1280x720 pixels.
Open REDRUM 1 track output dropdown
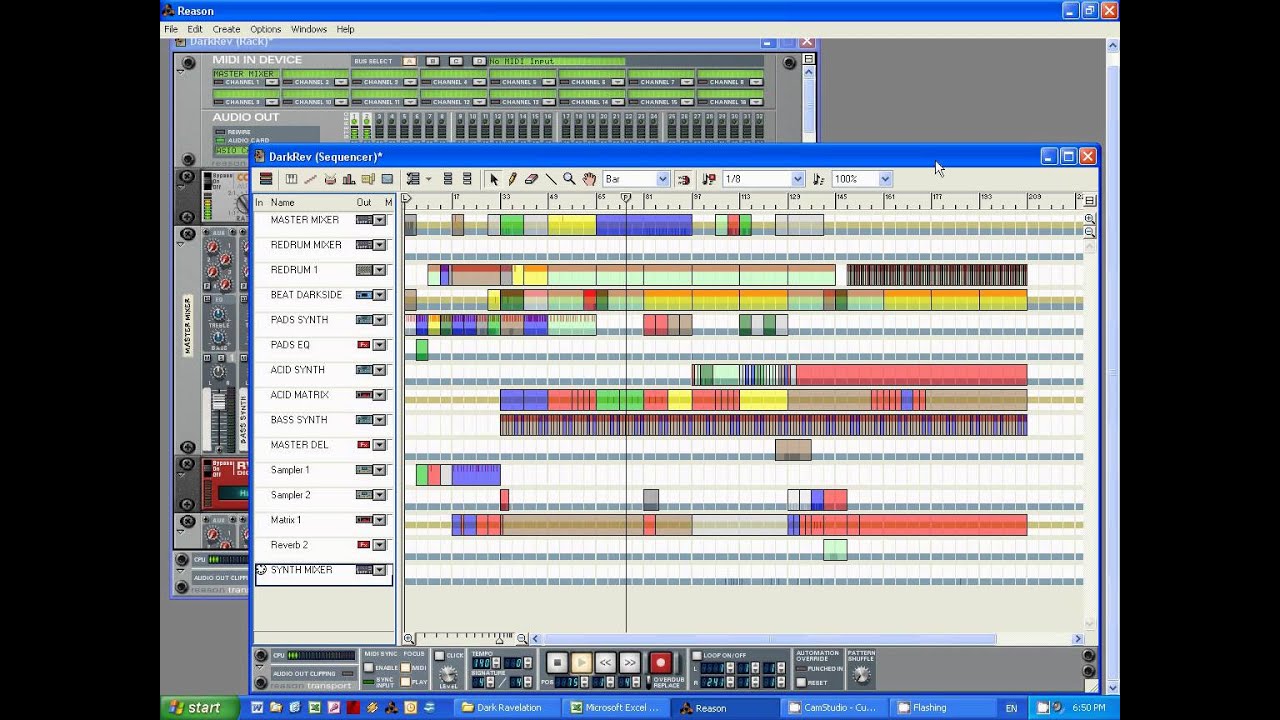click(379, 270)
